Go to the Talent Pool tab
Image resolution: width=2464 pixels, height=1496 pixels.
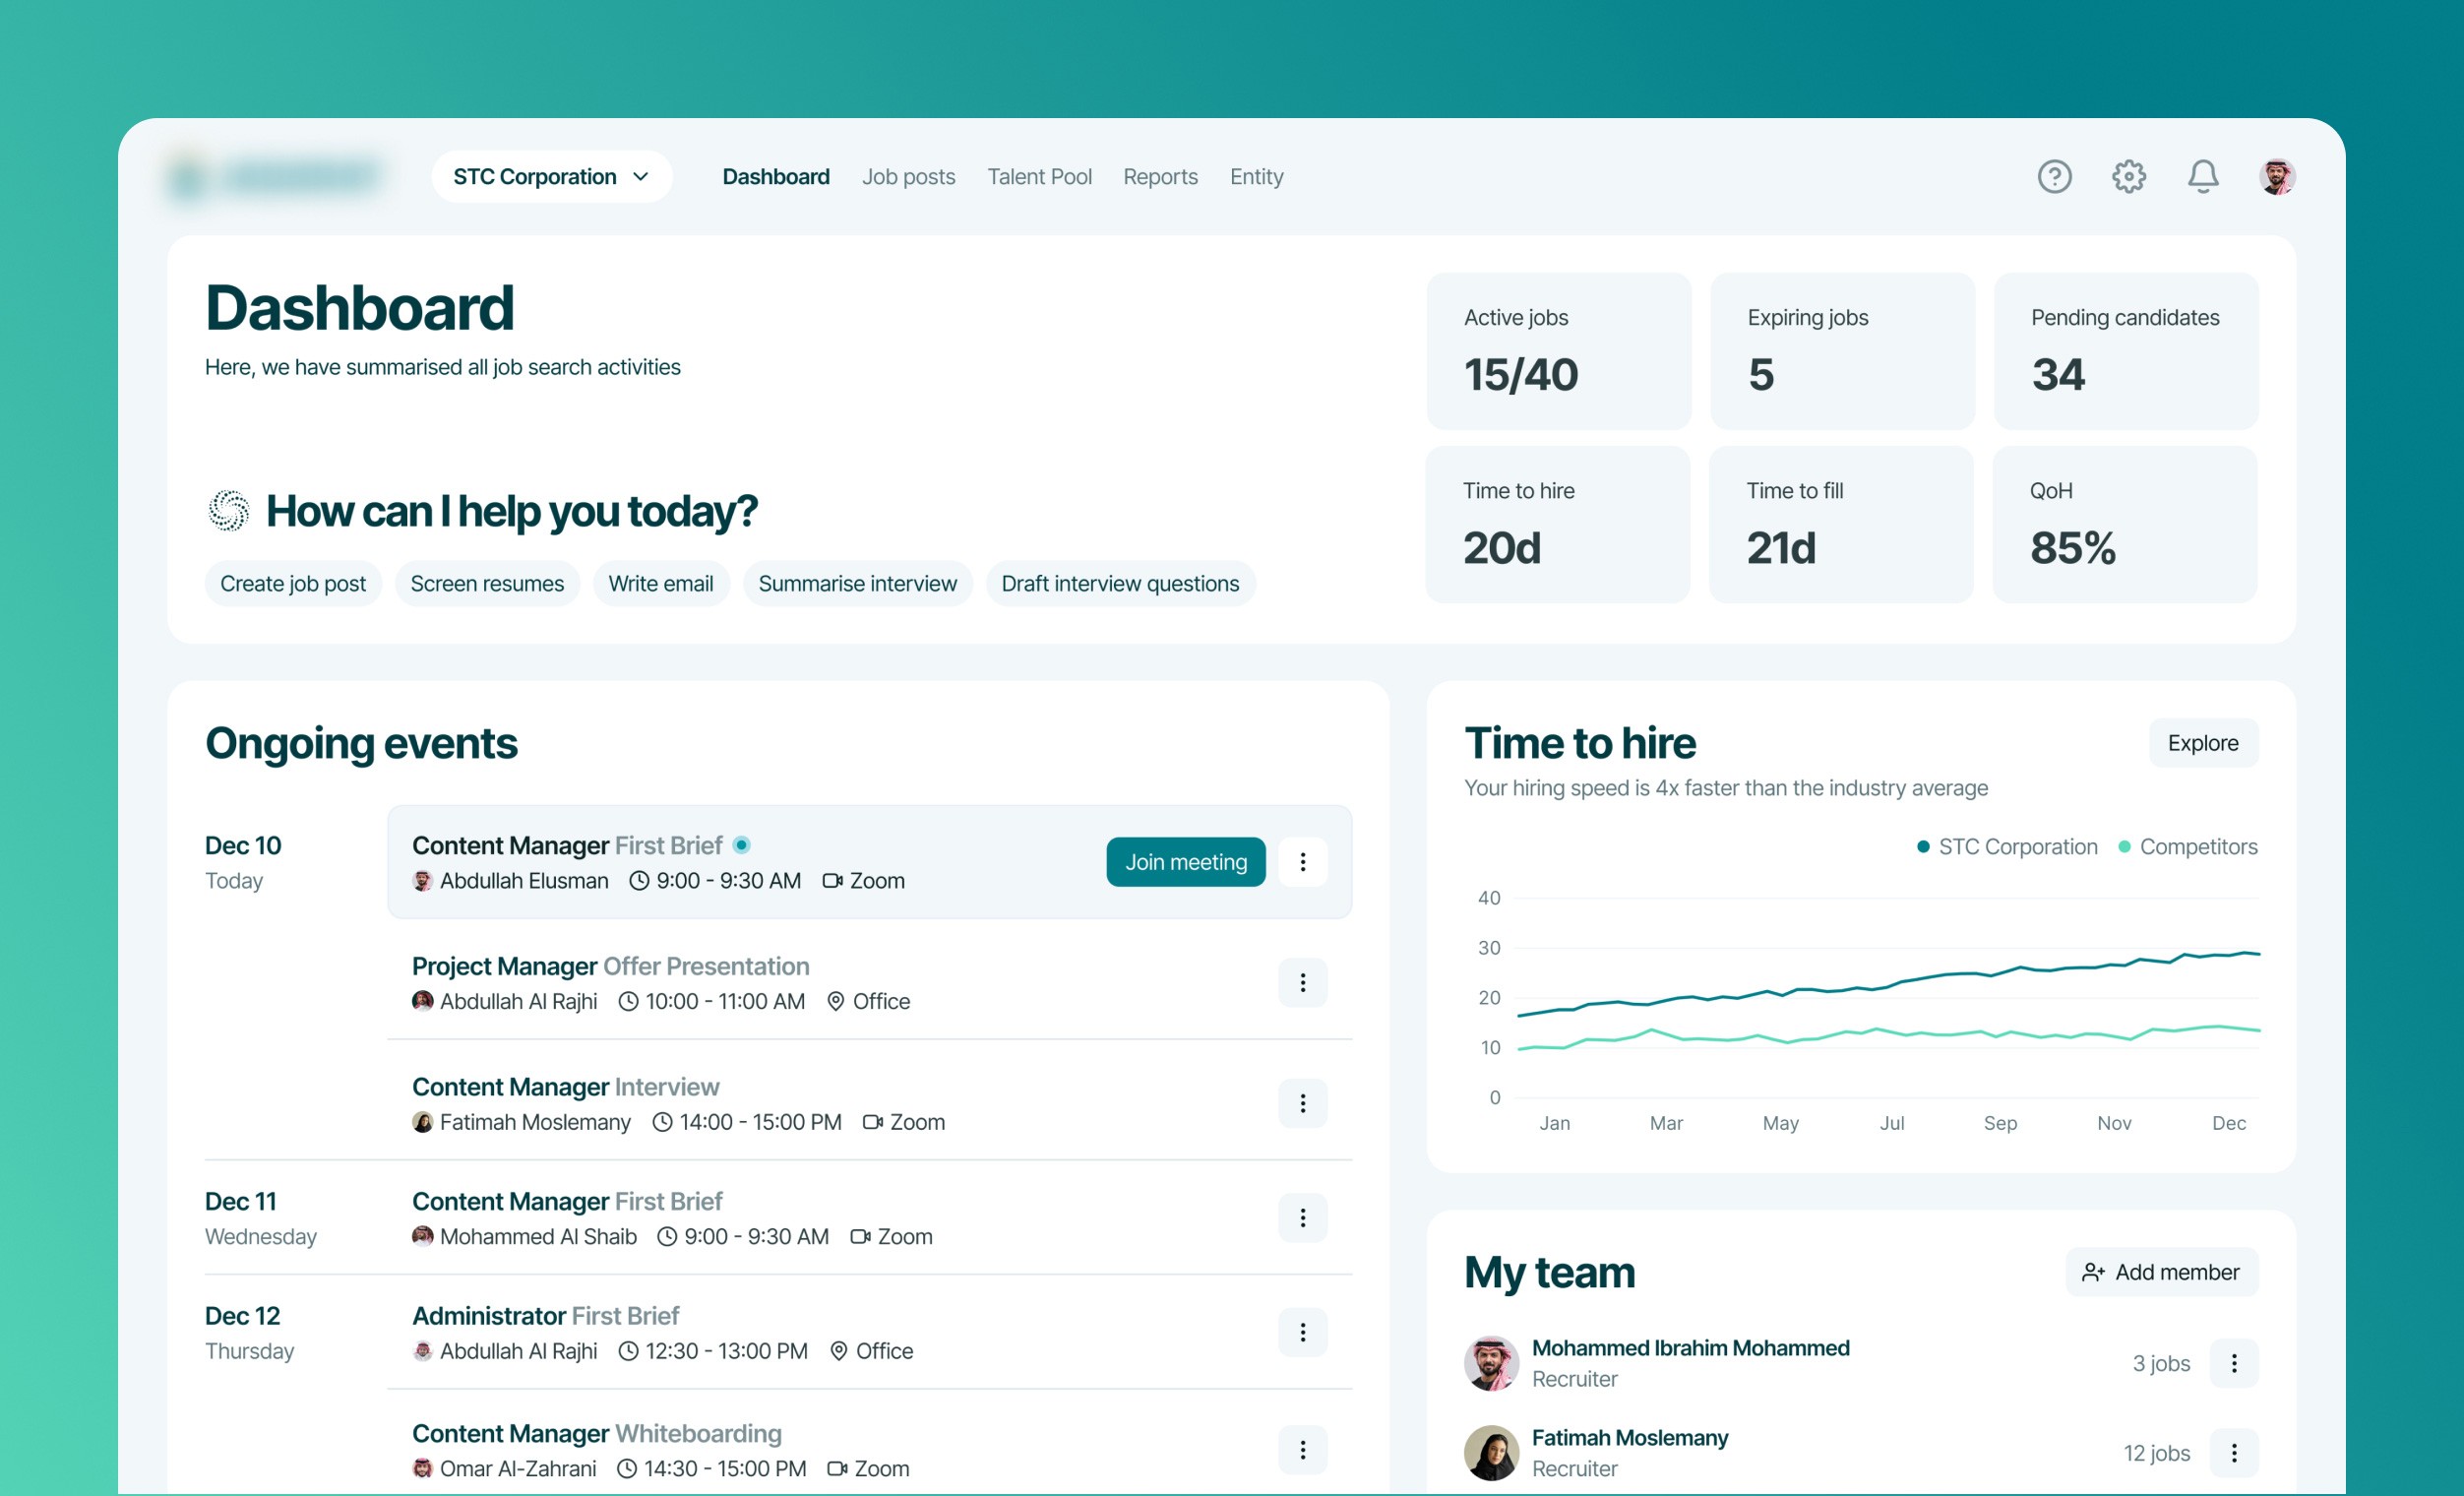pyautogui.click(x=1039, y=177)
